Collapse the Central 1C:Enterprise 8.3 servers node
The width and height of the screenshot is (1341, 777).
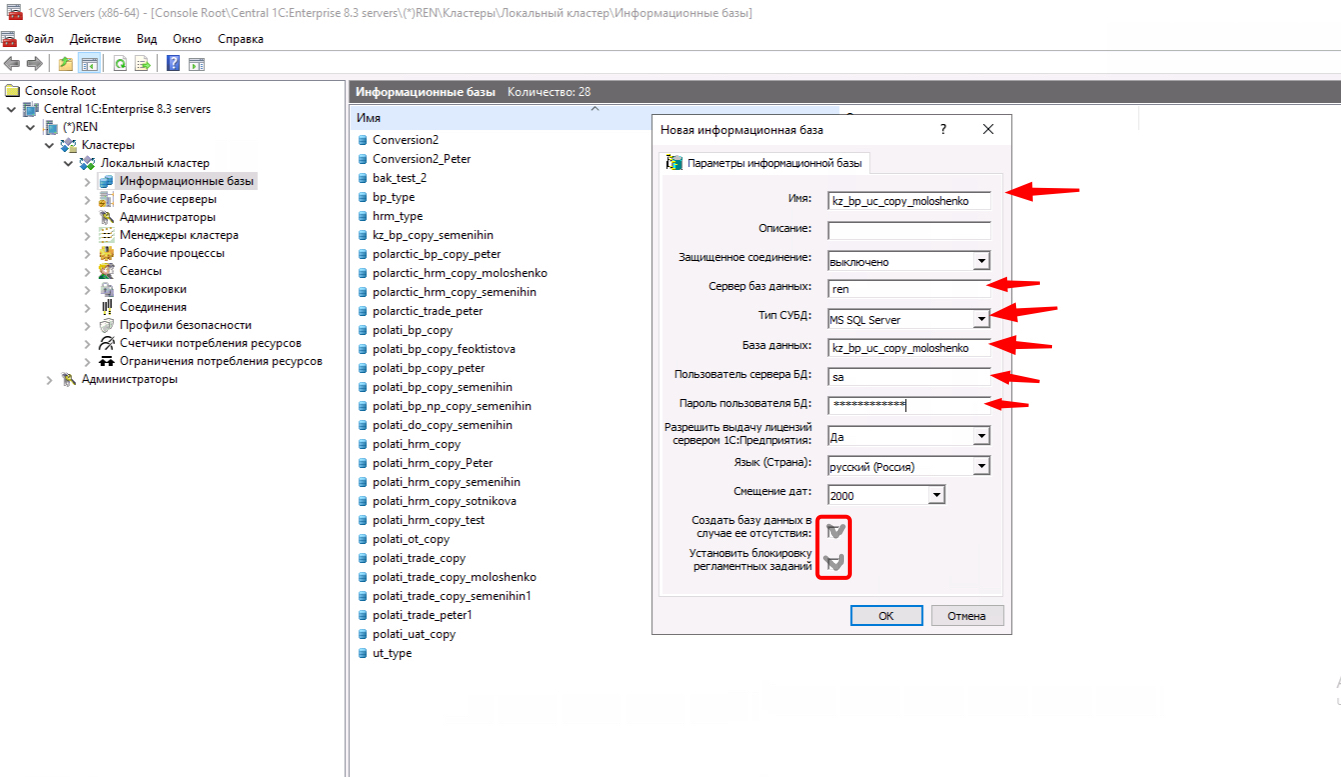pyautogui.click(x=11, y=109)
